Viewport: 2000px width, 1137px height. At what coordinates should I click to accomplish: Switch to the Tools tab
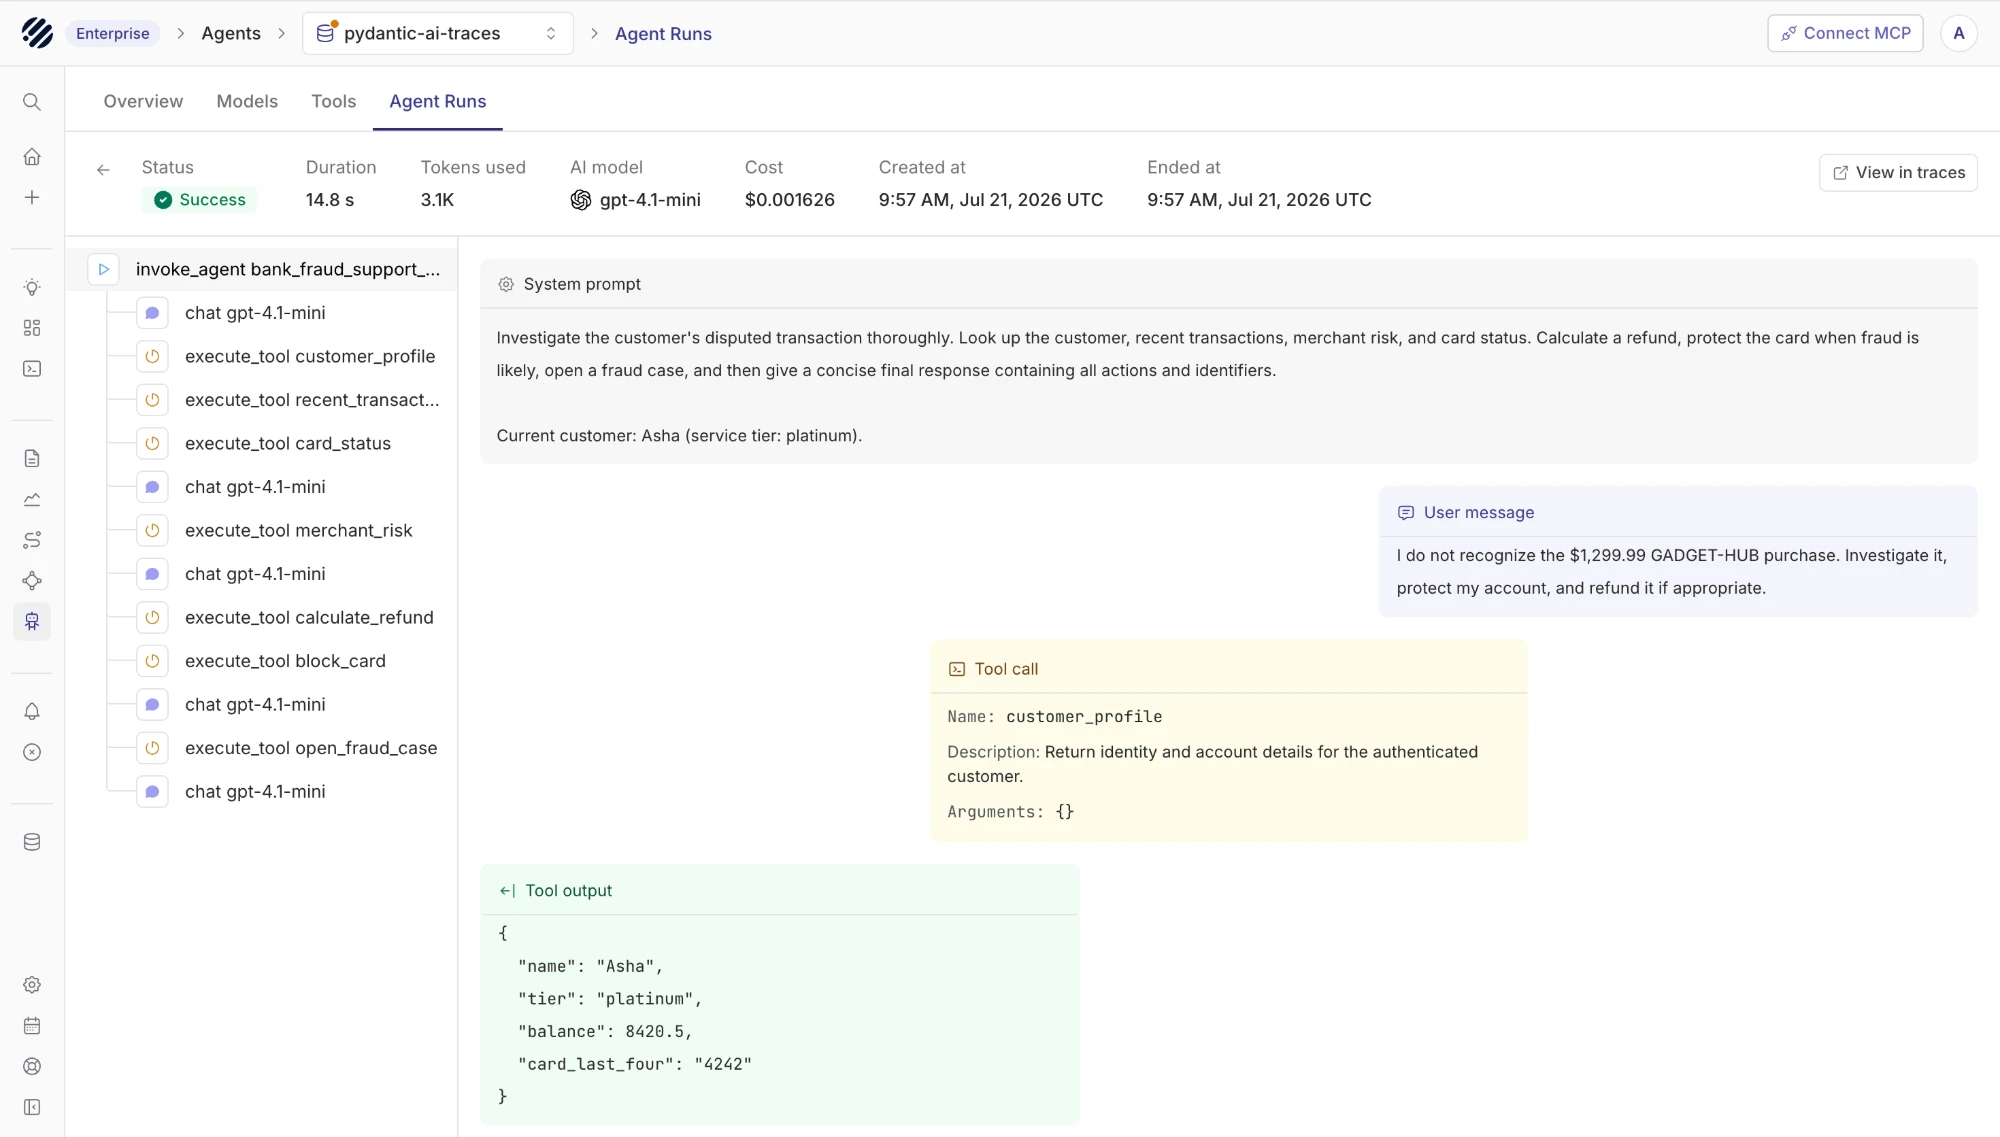tap(333, 101)
